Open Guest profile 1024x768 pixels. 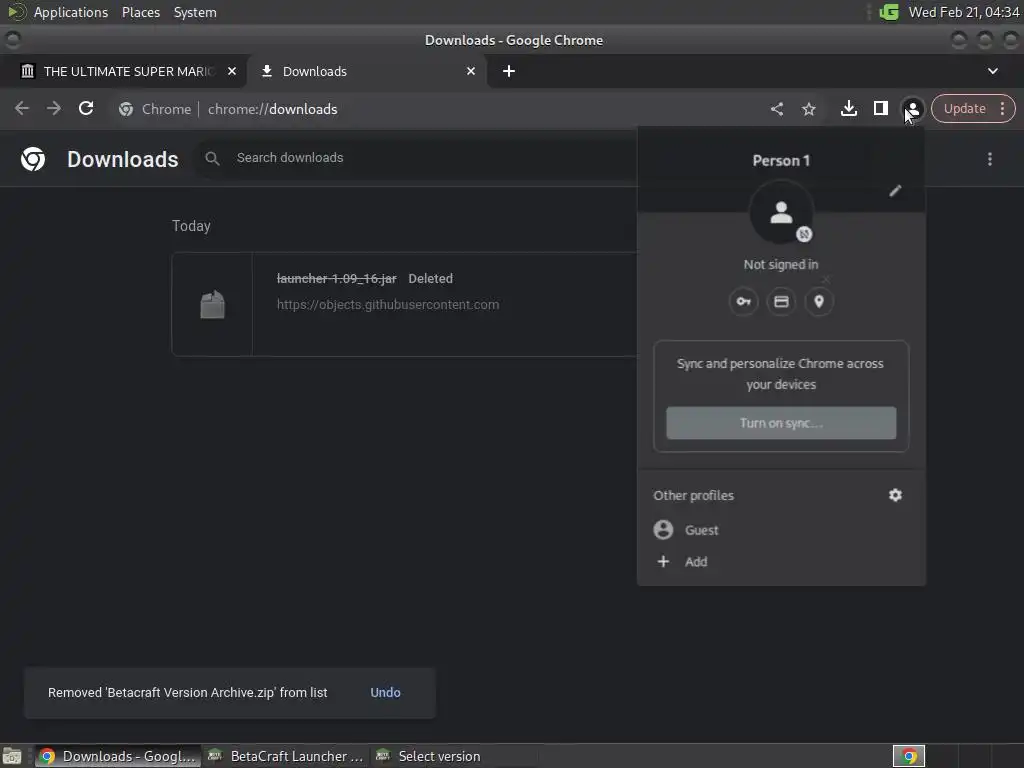pos(781,530)
